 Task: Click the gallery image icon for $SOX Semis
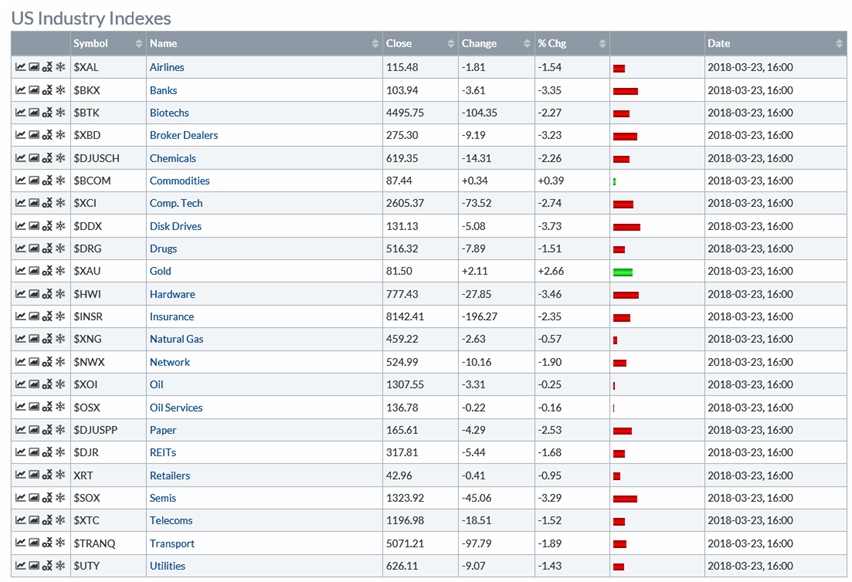(34, 498)
